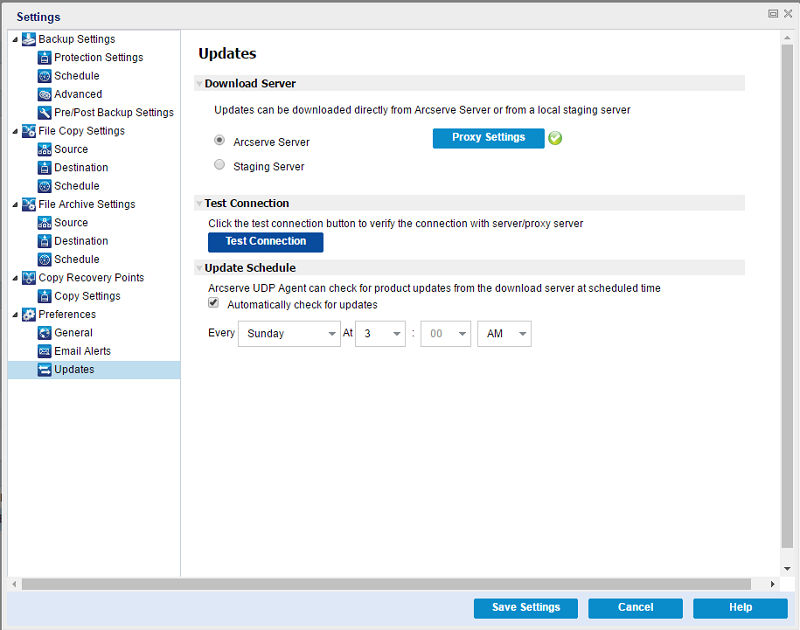The image size is (800, 630).
Task: Collapse the Copy Recovery Points tree node
Action: pyautogui.click(x=15, y=279)
